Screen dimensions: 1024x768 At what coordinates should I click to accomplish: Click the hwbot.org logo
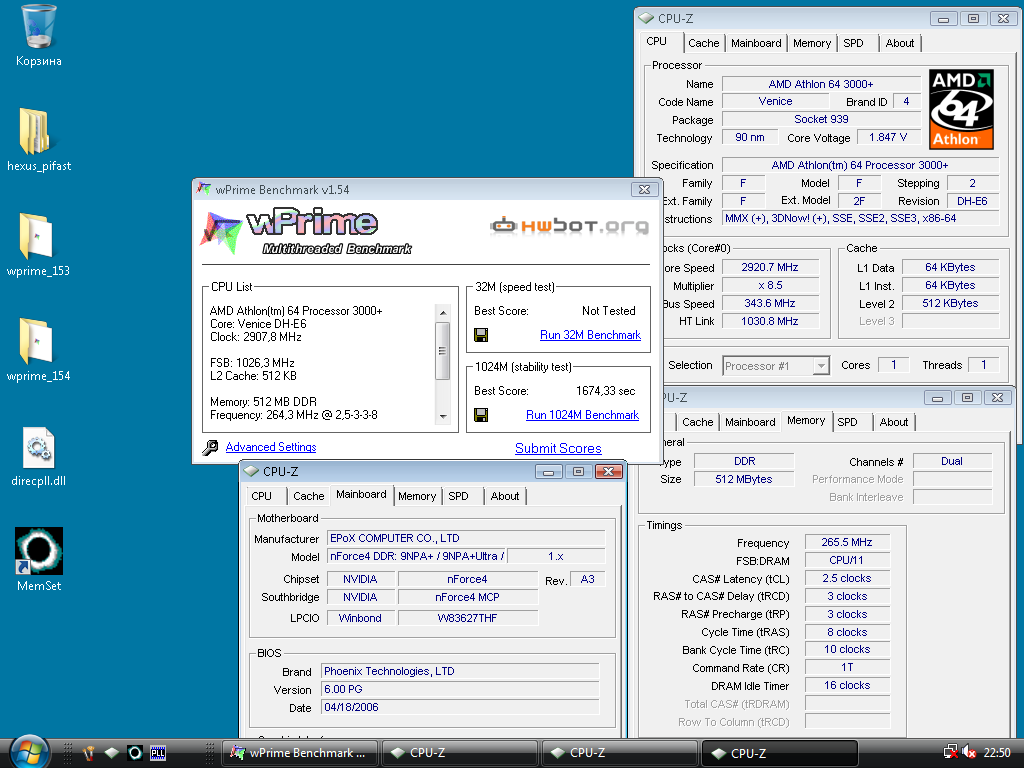pos(569,226)
